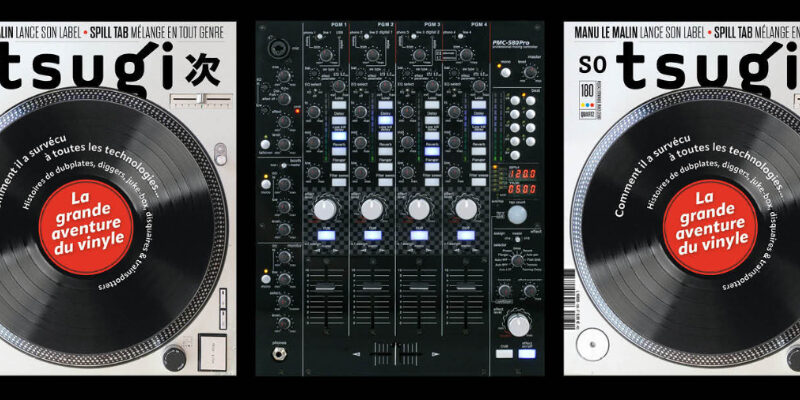Click the PGM 3 low EQ knob
The height and width of the screenshot is (400, 800).
(407, 172)
